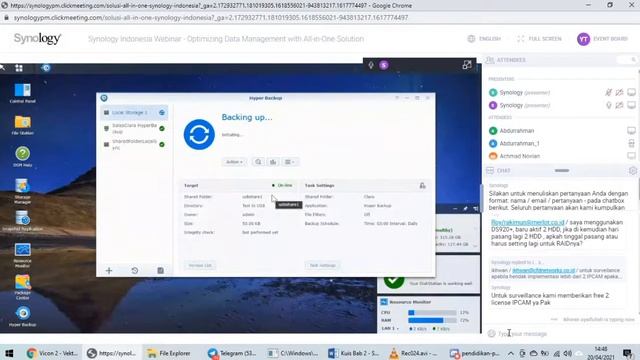Click RAM usage bar in Resource Monitor widget
Viewport: 640px width, 360px height.
tap(432, 320)
